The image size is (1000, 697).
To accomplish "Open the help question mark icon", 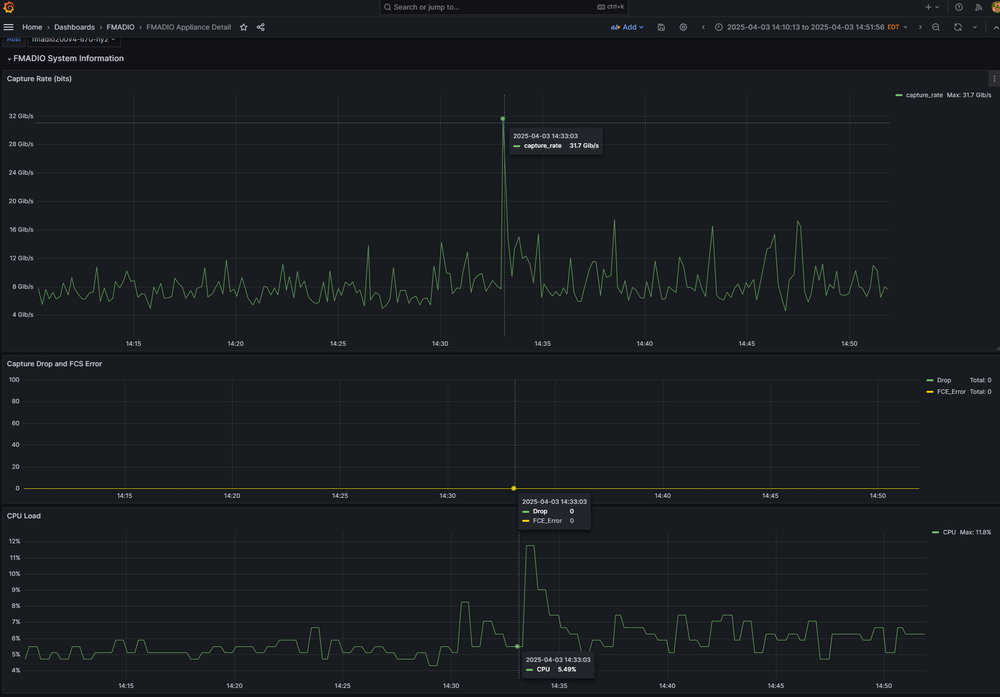I will [x=959, y=7].
